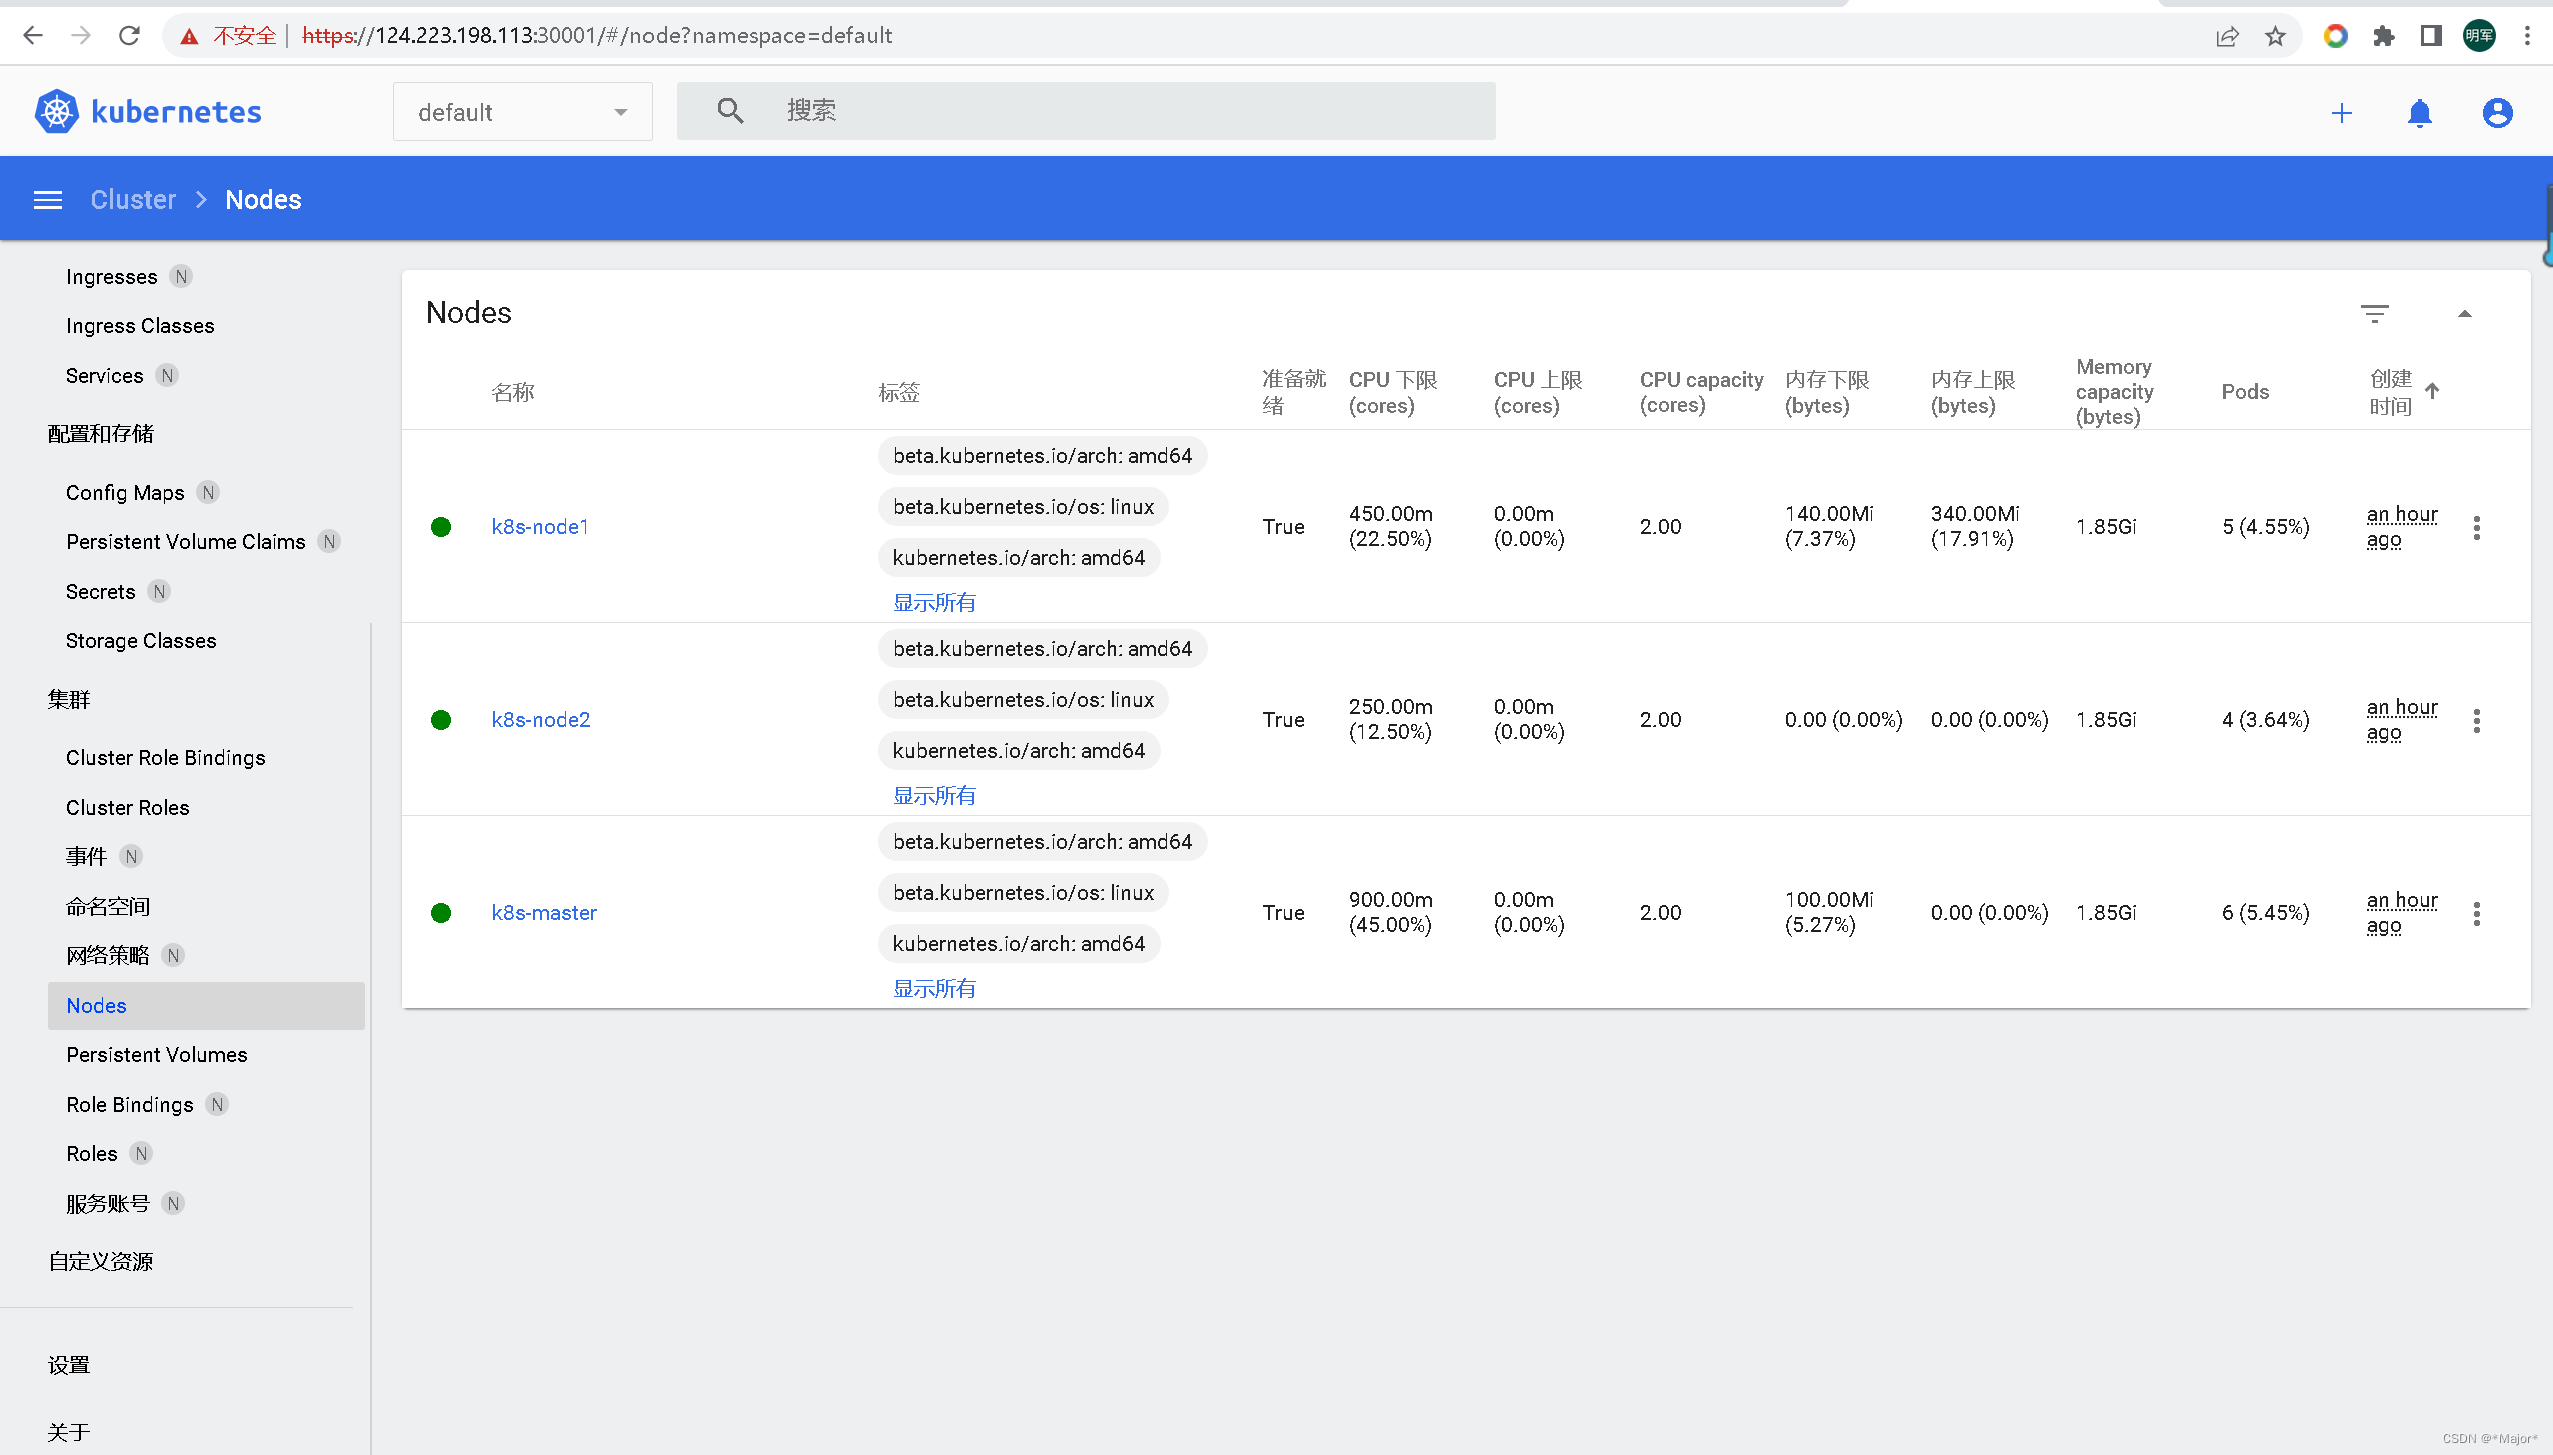Click the browser reload icon
The image size is (2553, 1455).
pyautogui.click(x=129, y=35)
